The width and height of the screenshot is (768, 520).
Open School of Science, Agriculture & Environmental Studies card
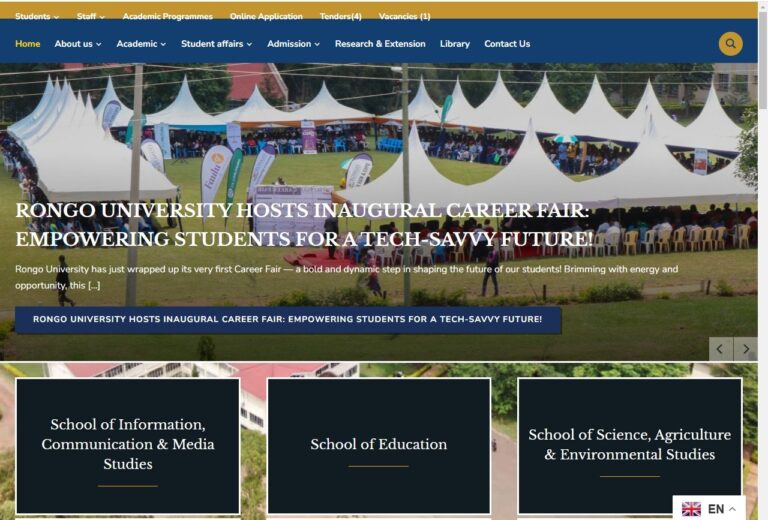pyautogui.click(x=630, y=446)
